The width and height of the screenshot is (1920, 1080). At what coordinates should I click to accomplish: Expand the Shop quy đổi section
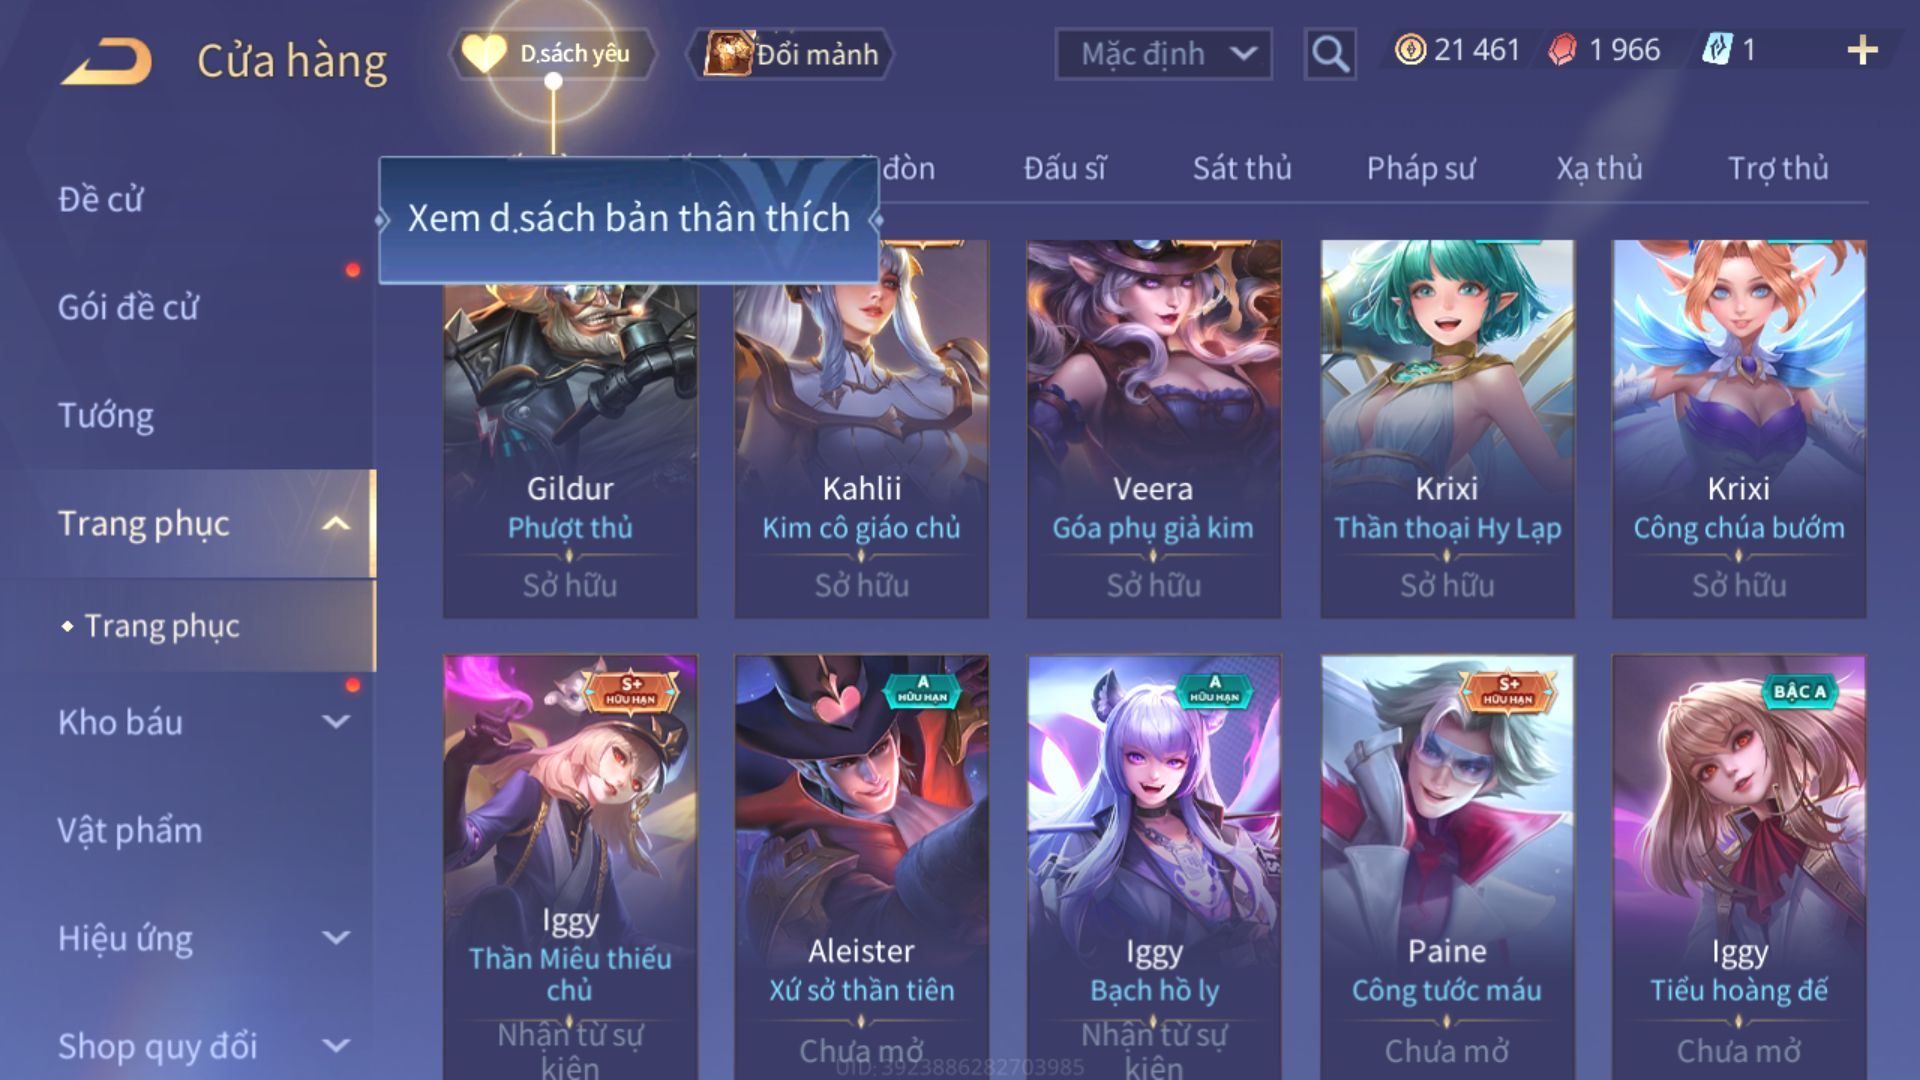(336, 1046)
